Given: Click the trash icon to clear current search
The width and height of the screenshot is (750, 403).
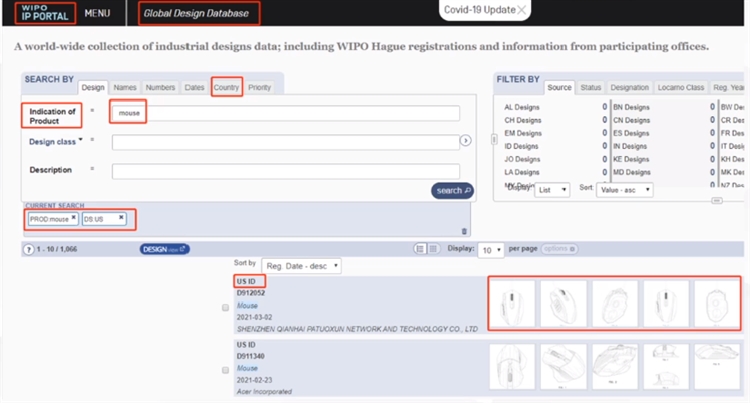Looking at the screenshot, I should click(463, 231).
